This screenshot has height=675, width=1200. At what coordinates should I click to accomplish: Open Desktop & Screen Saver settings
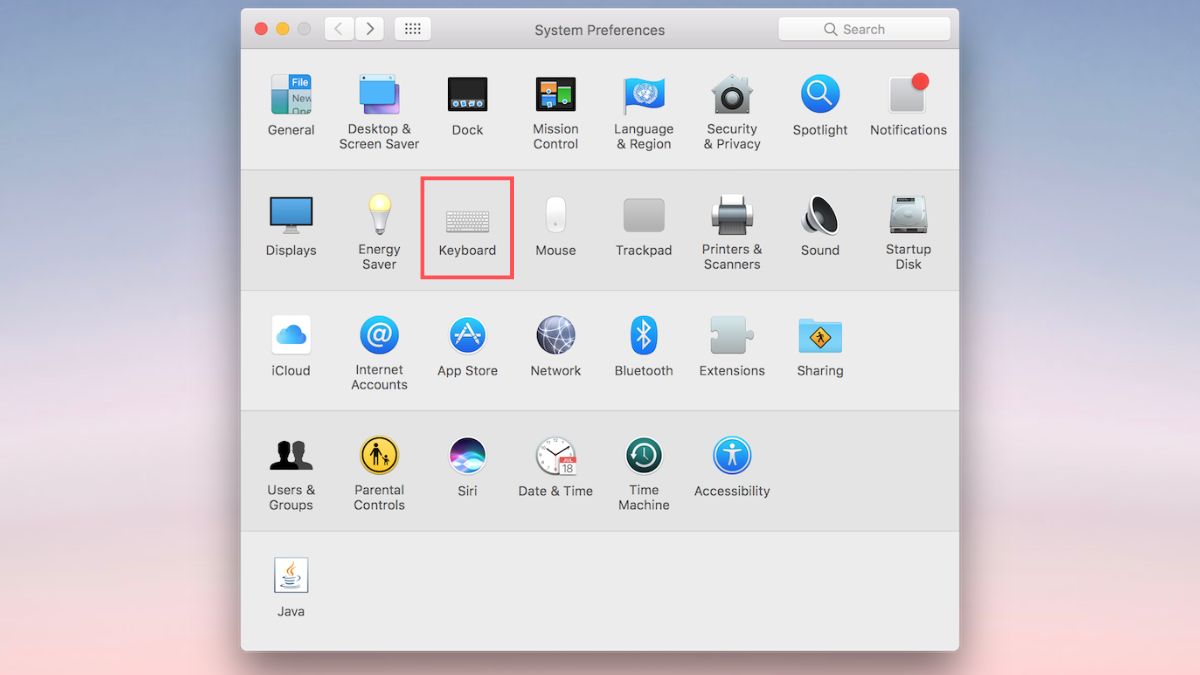pyautogui.click(x=379, y=112)
